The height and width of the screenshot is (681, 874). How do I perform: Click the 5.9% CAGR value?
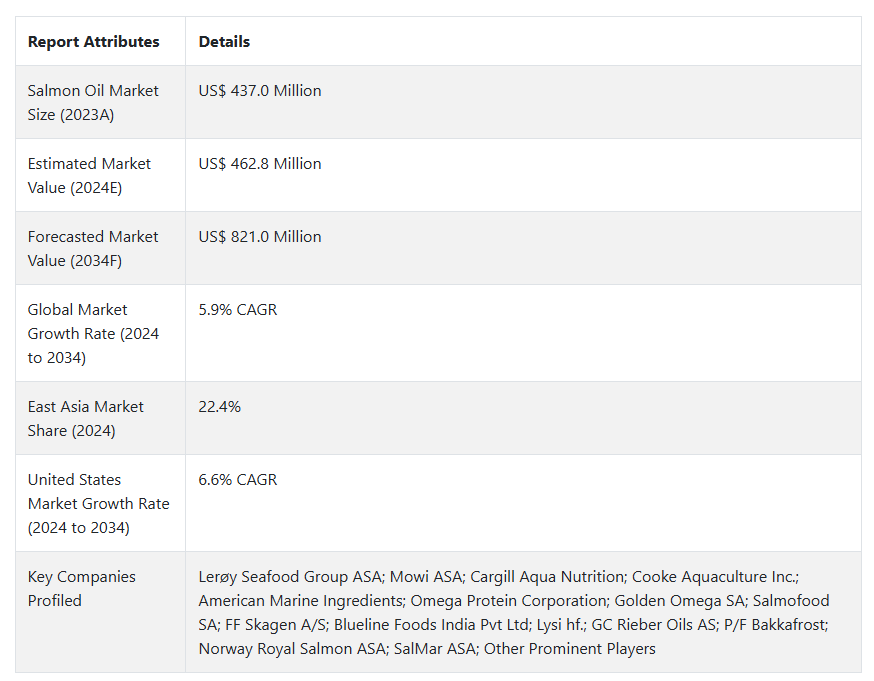(x=238, y=310)
